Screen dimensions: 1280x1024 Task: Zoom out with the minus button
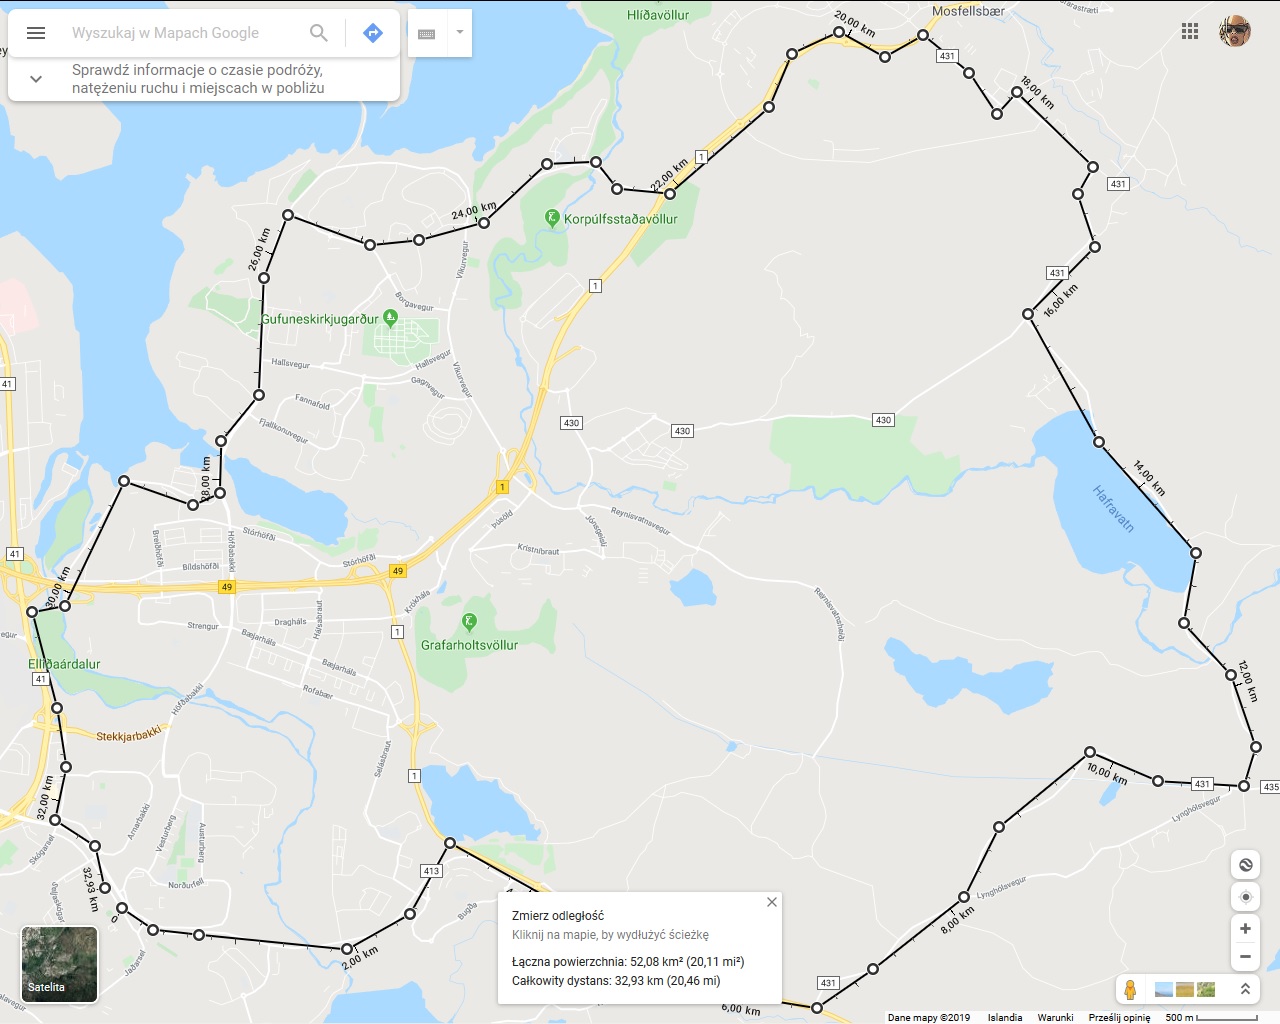(1245, 957)
